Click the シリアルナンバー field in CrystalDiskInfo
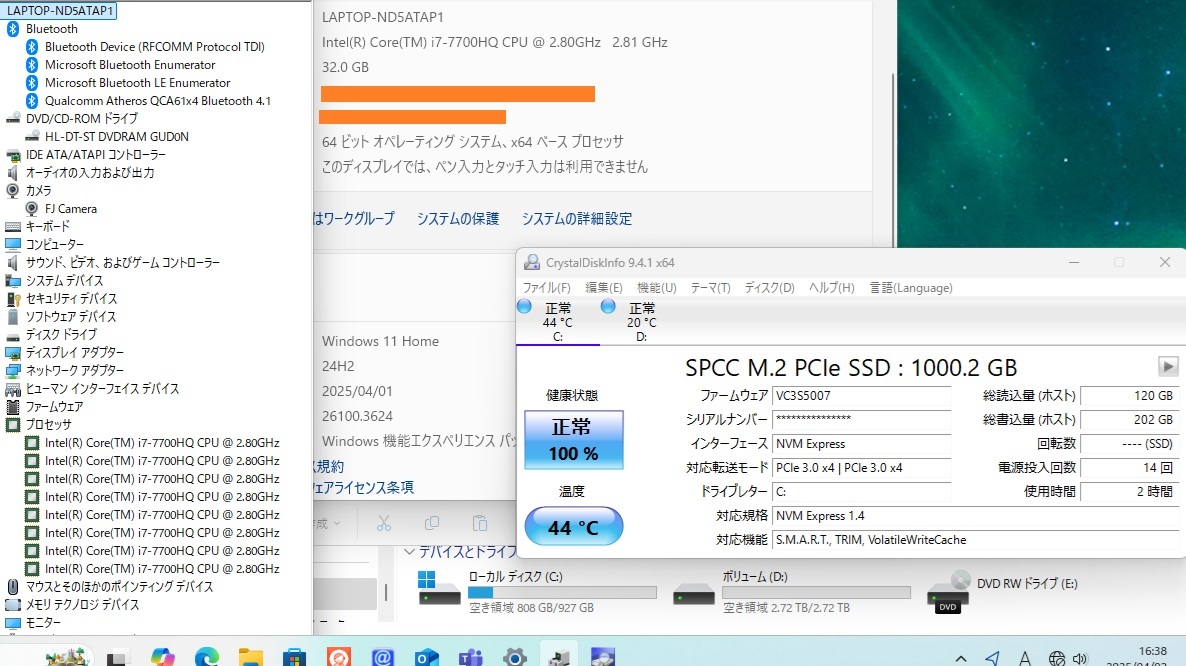 (x=862, y=419)
